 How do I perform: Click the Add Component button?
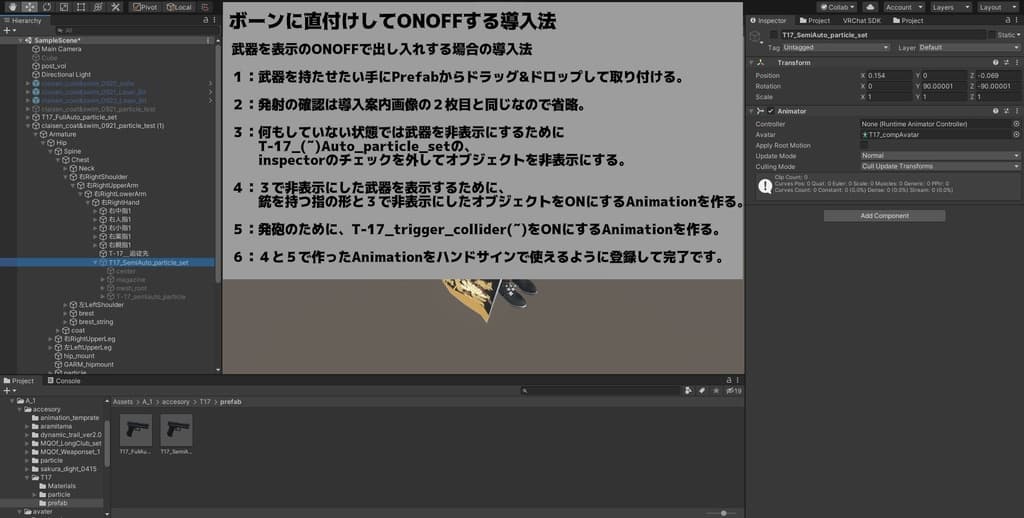(884, 216)
